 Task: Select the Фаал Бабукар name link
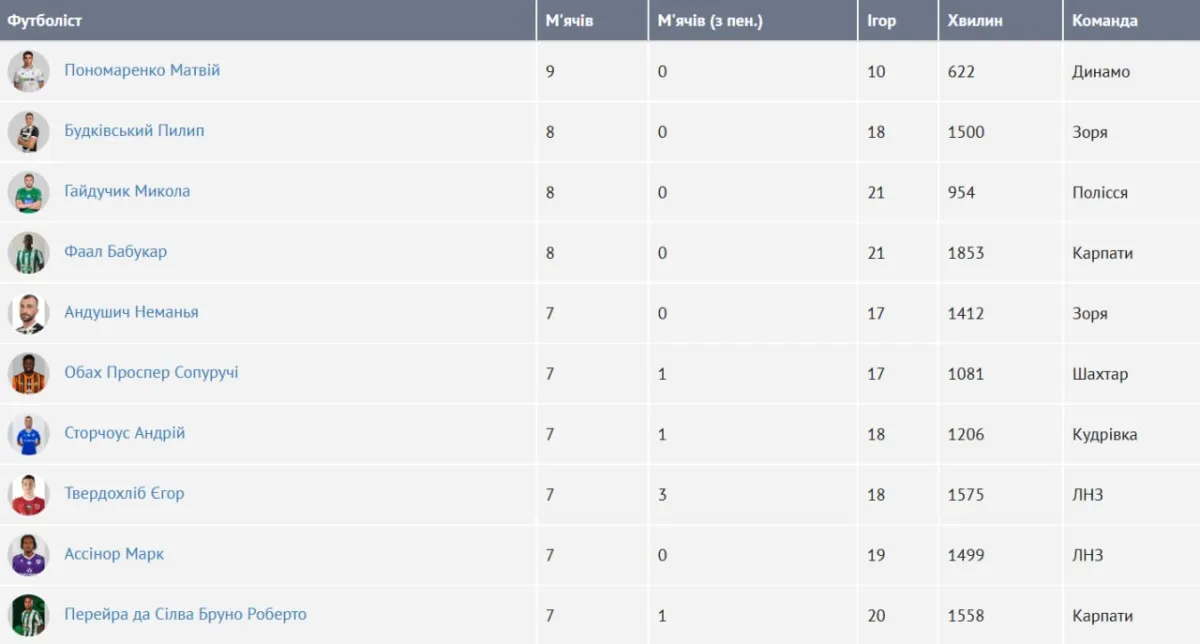tap(115, 252)
